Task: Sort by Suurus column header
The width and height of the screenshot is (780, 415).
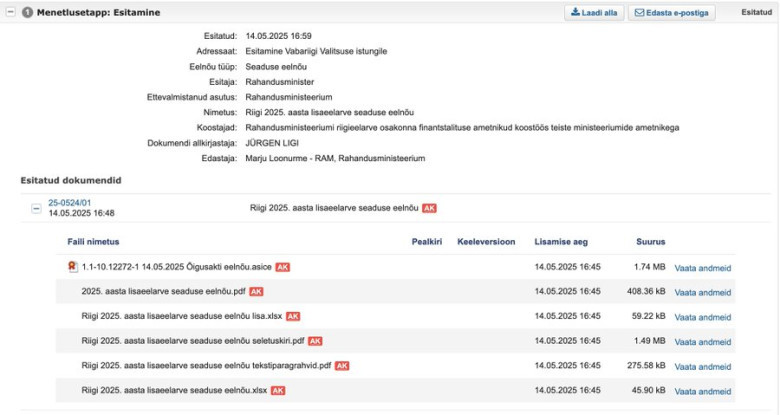Action: [650, 241]
